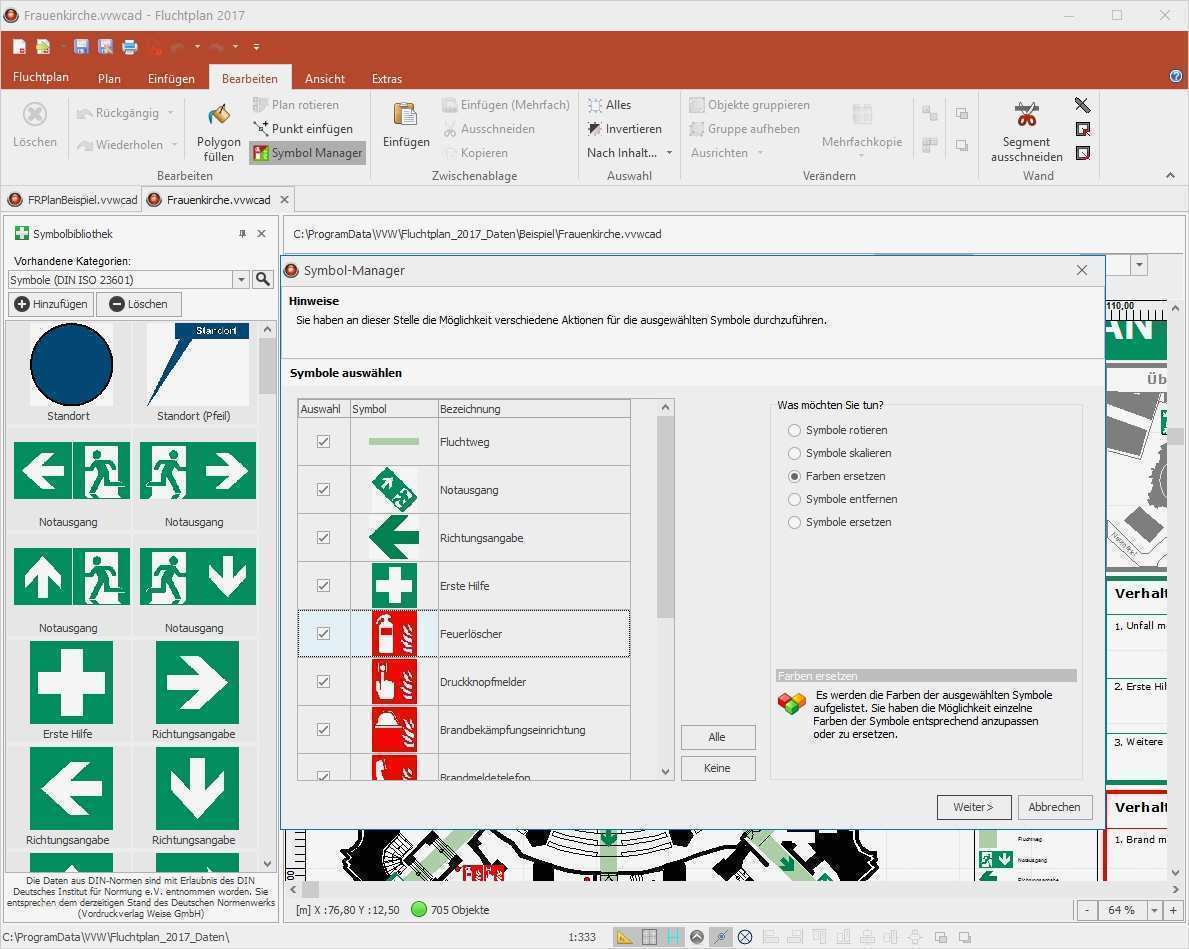This screenshot has width=1189, height=949.
Task: Click the Abbrechen button
Action: [x=1054, y=807]
